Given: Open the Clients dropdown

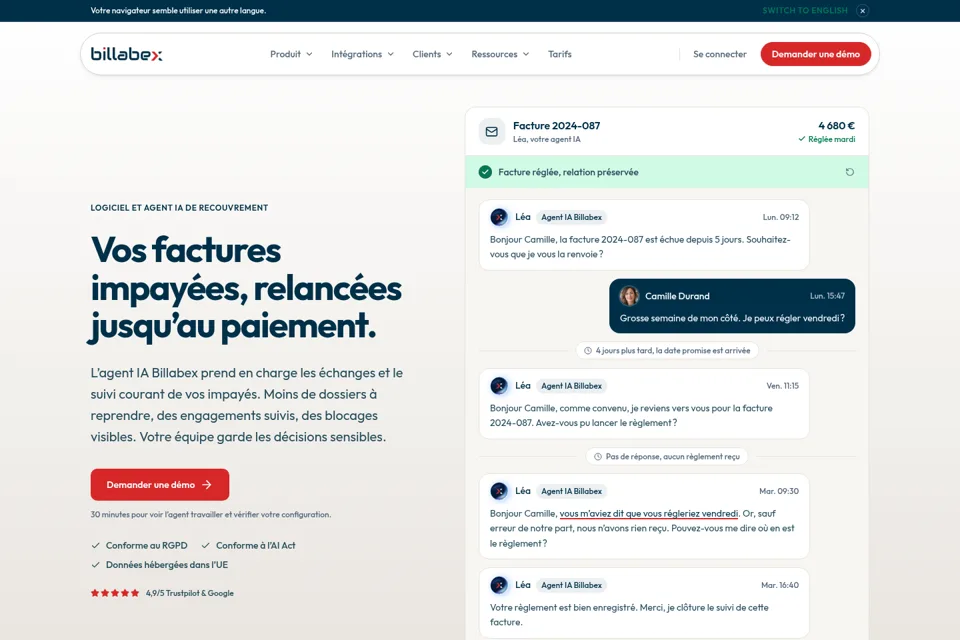Looking at the screenshot, I should (432, 54).
